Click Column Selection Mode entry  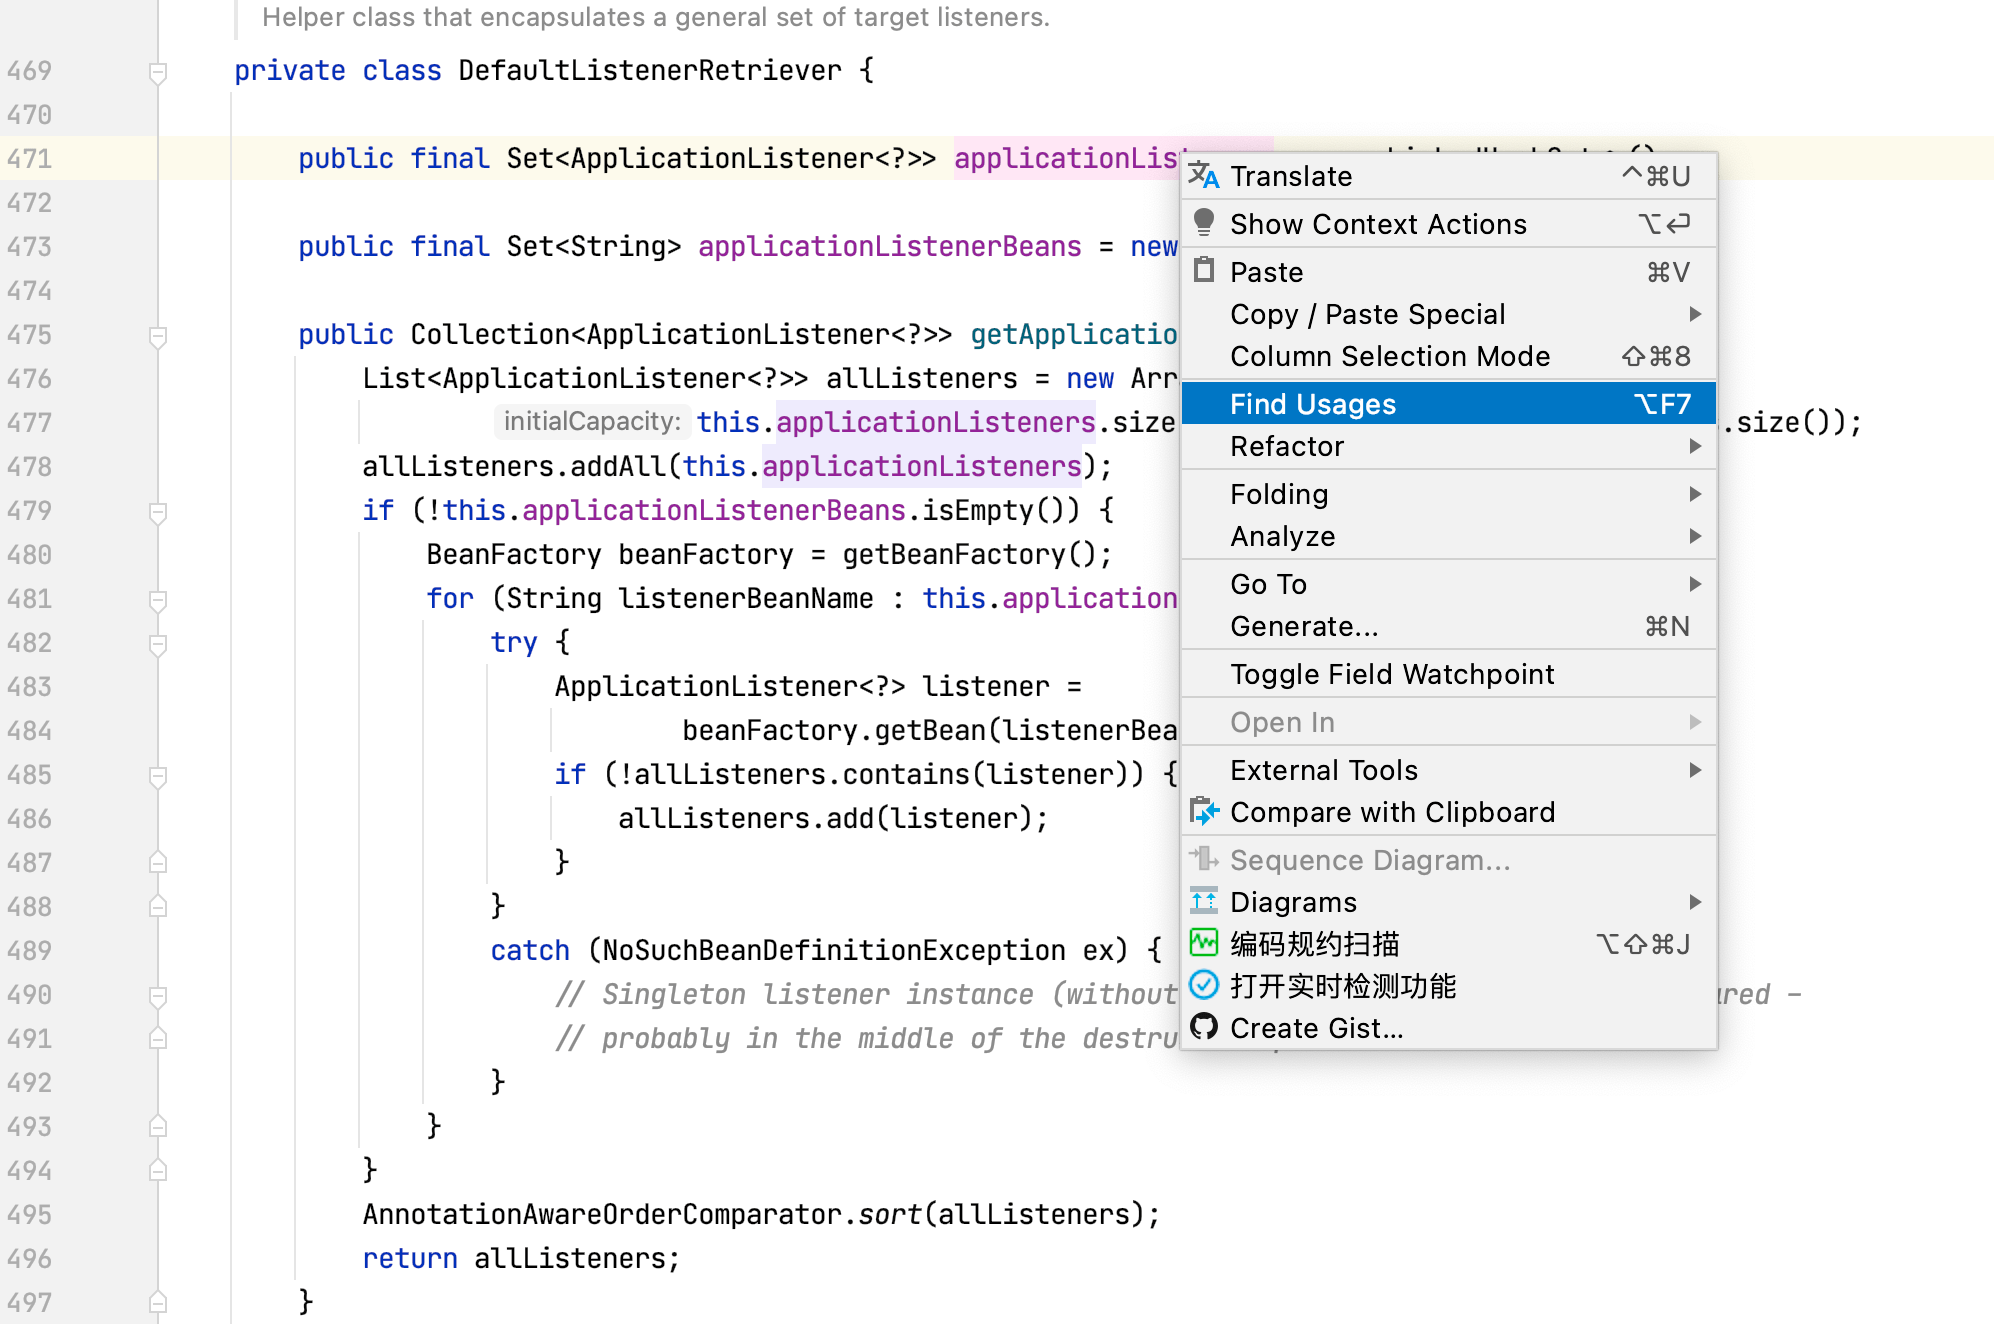[1390, 356]
